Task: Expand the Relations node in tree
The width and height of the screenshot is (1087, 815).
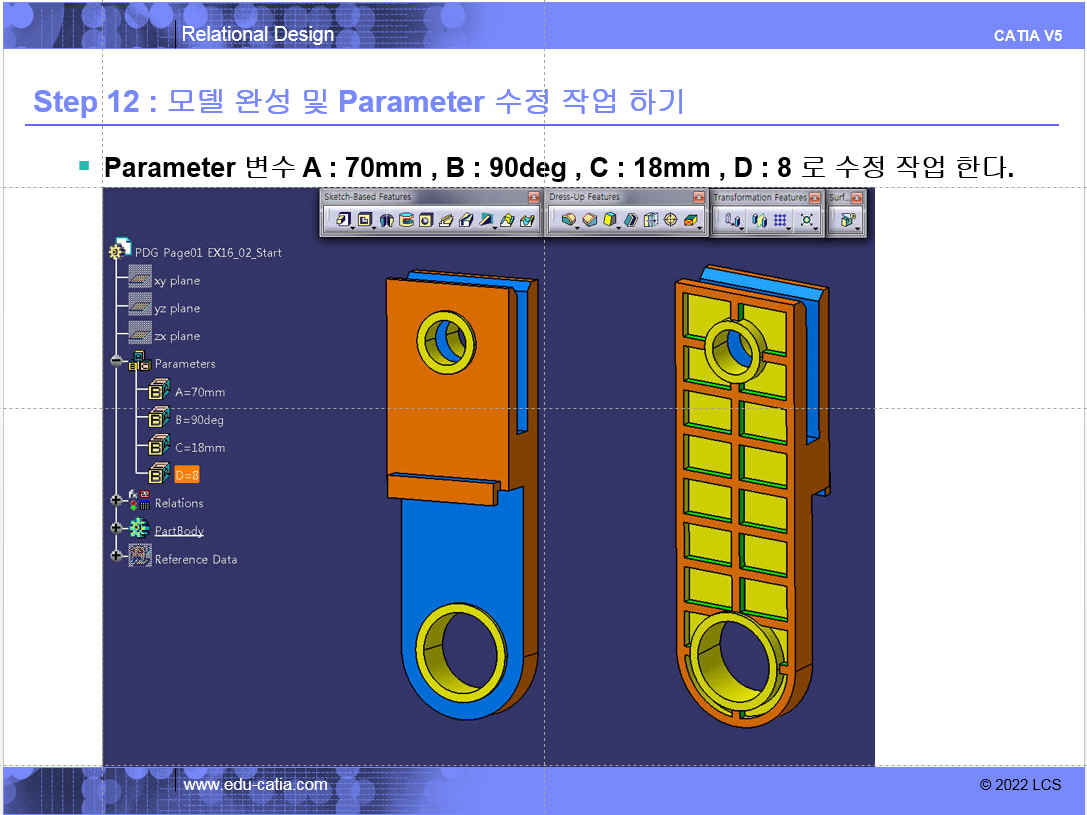Action: pyautogui.click(x=116, y=500)
